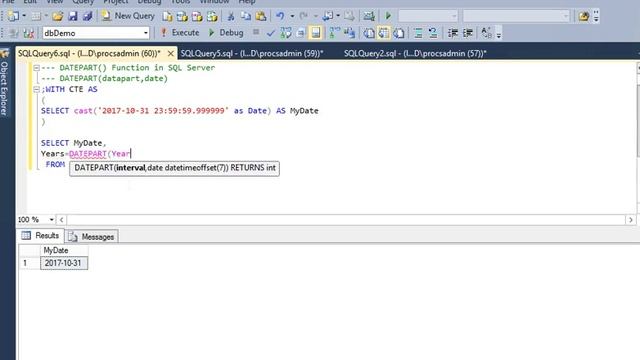This screenshot has height=360, width=640.
Task: Click the Execute button
Action: click(180, 33)
